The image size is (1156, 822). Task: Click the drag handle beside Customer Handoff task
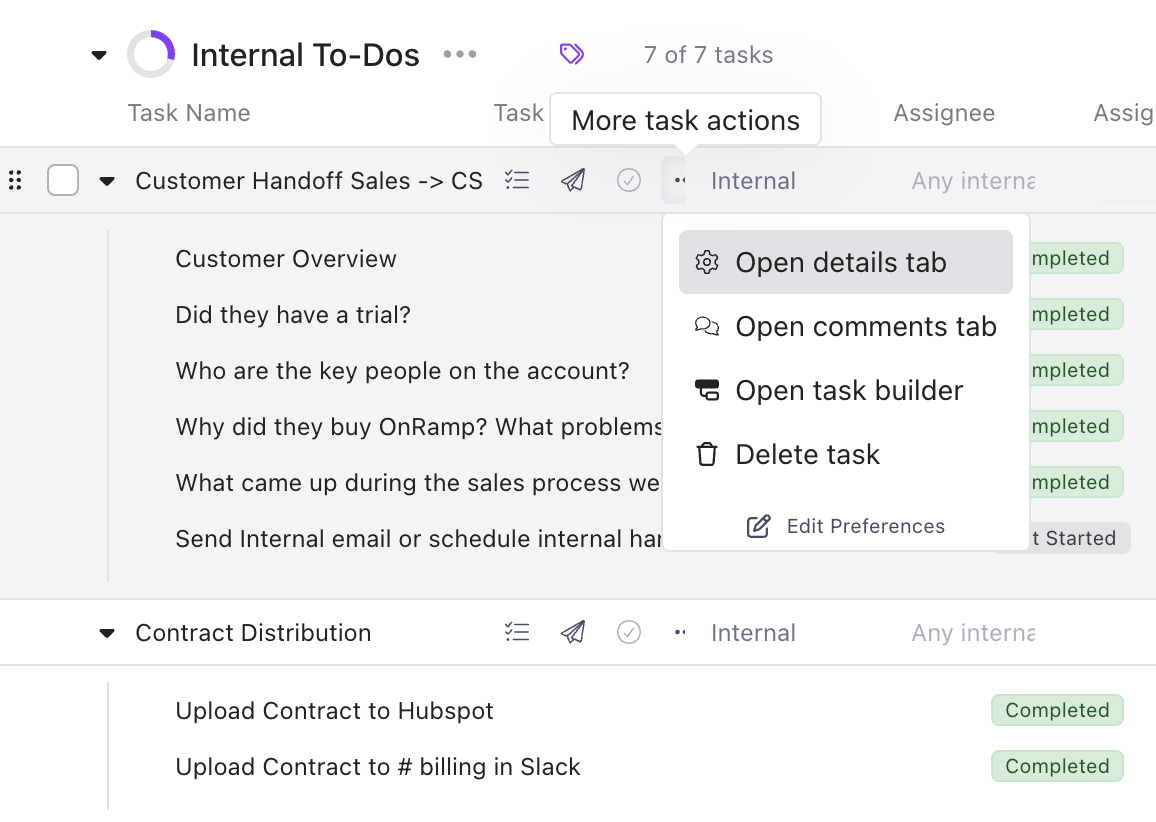[x=15, y=180]
